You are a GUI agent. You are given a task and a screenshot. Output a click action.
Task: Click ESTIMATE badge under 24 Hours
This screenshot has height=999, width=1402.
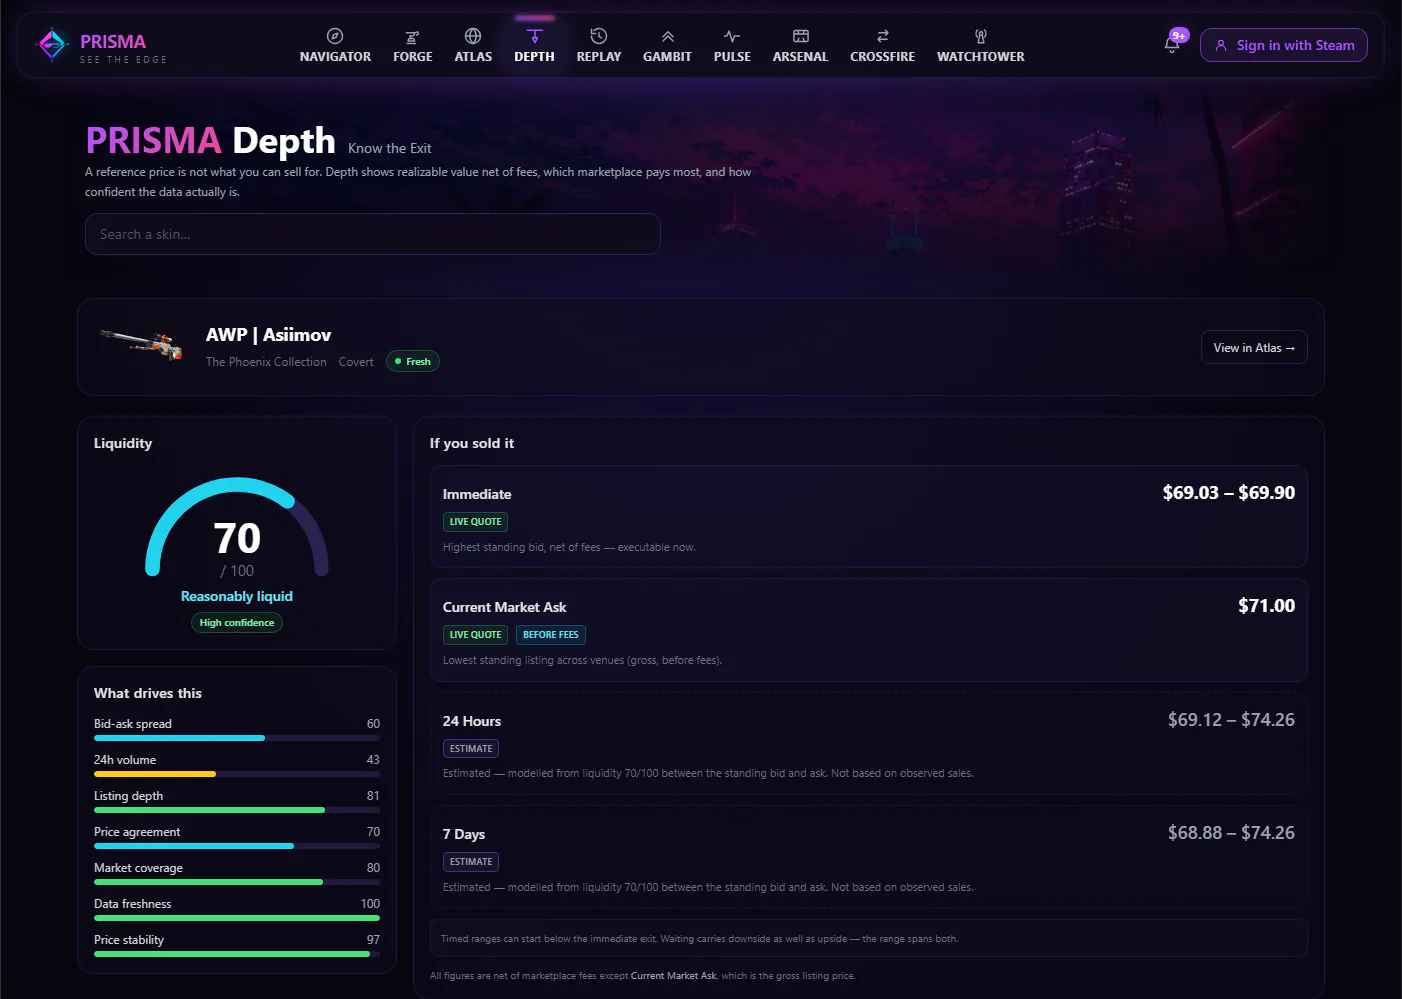click(471, 749)
